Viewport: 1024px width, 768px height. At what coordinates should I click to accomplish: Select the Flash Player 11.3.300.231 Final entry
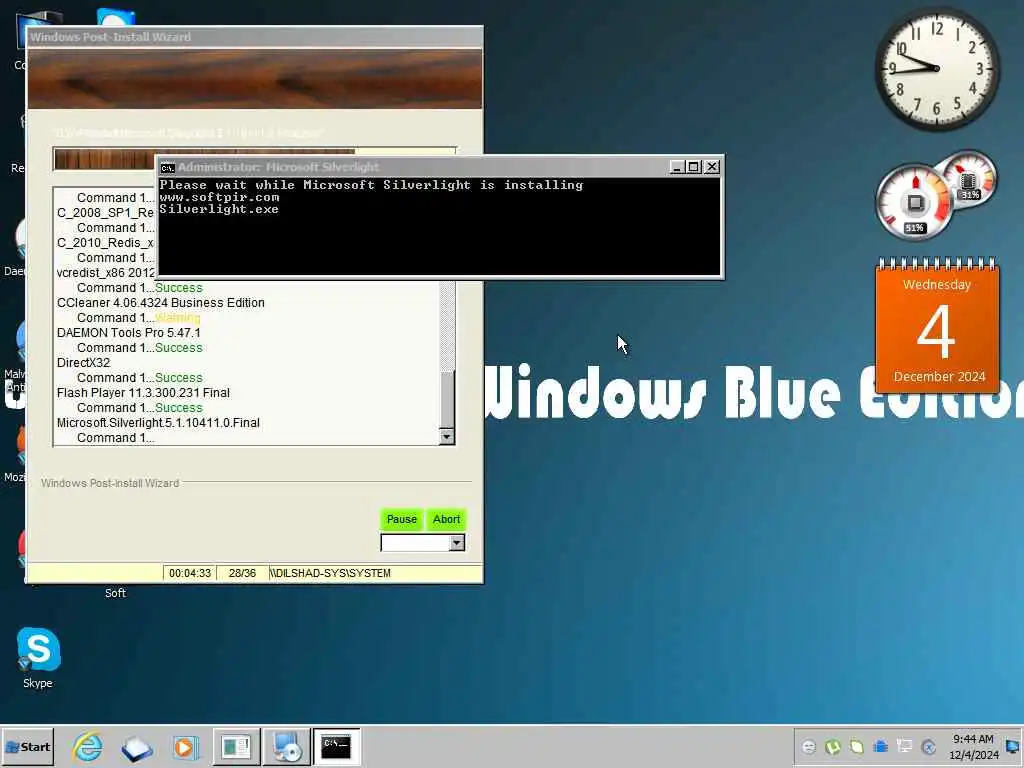click(x=143, y=392)
